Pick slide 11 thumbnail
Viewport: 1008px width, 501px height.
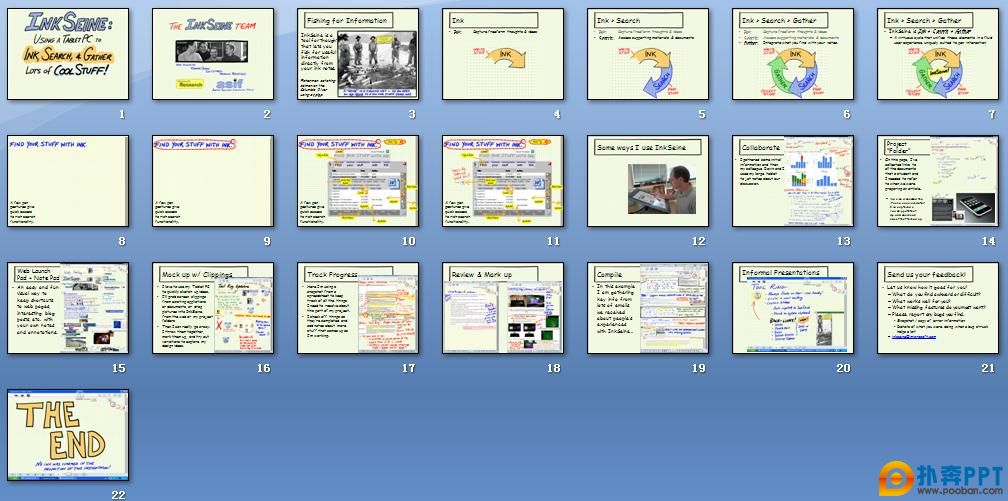tap(503, 181)
